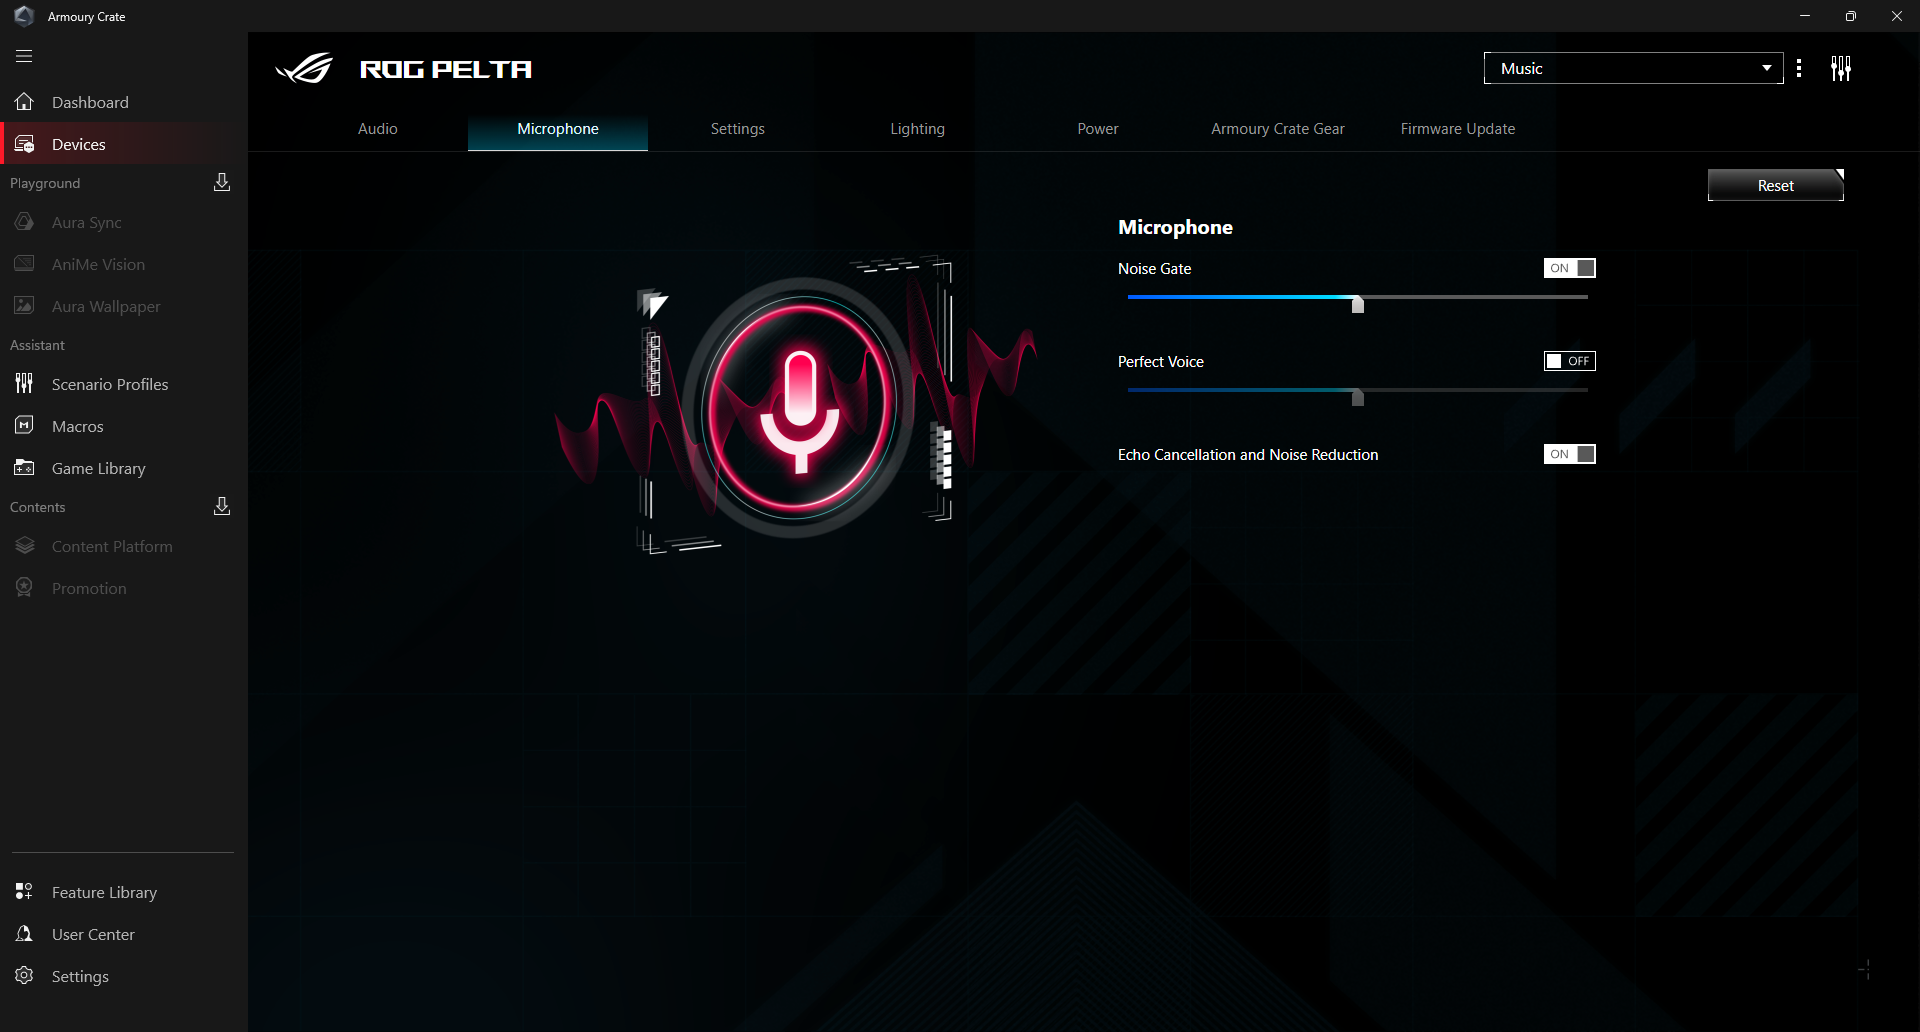This screenshot has height=1032, width=1920.
Task: Click the Playground section header
Action: click(45, 183)
